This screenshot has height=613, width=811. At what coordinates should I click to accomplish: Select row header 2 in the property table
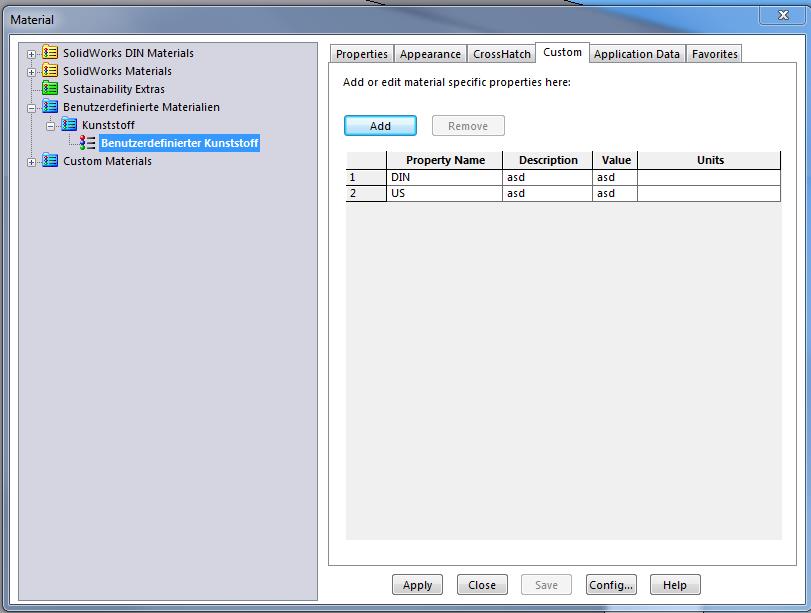click(366, 193)
